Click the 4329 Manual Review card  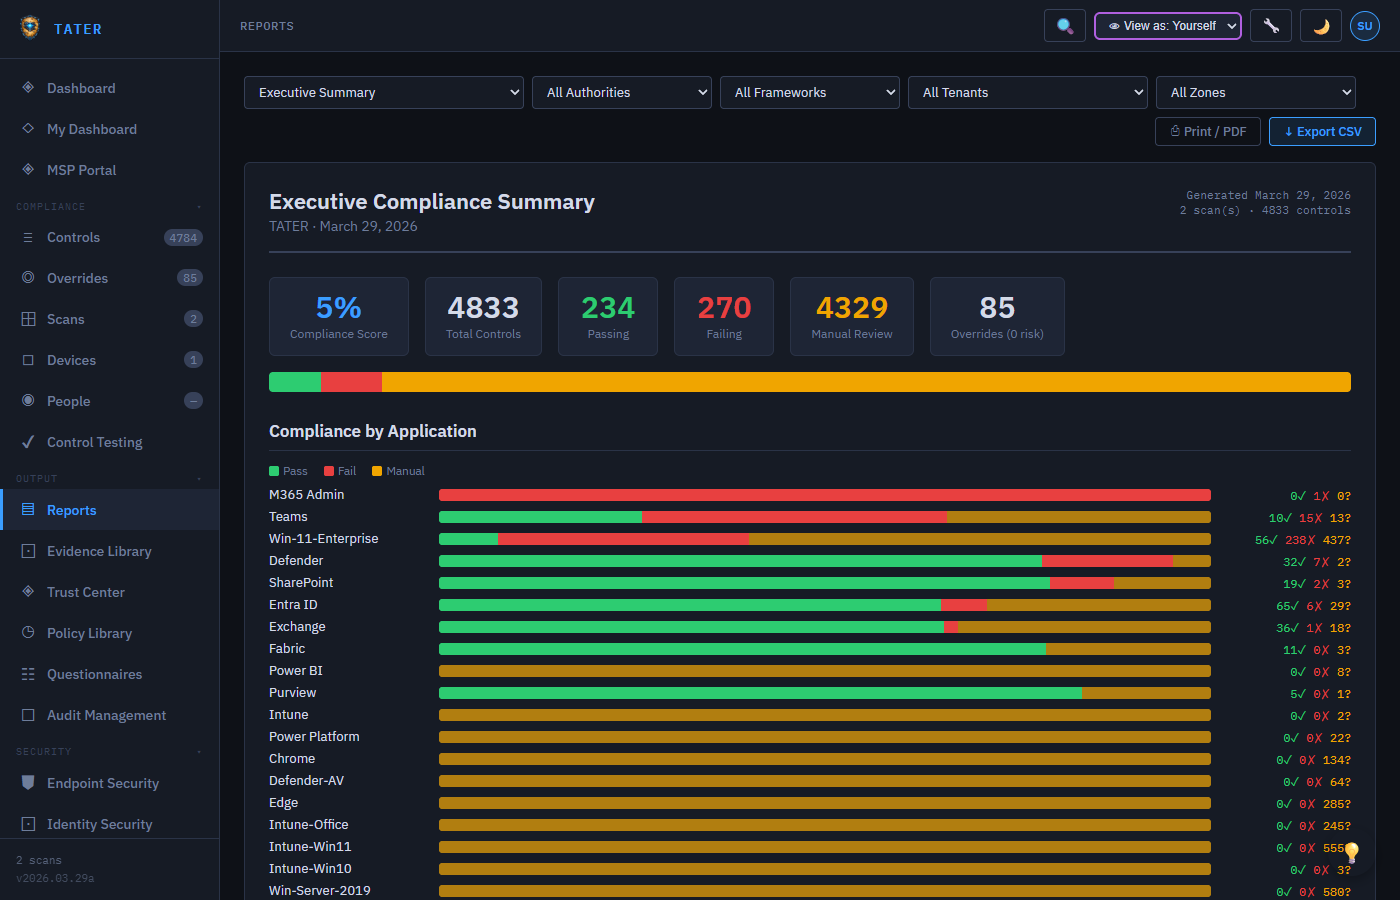[x=852, y=317]
